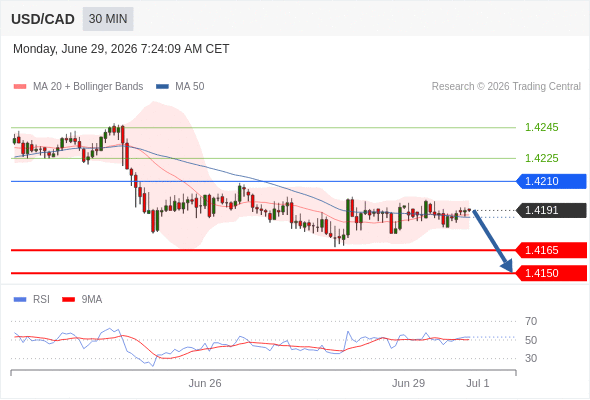Toggle the MA 20 + Bollinger Bands legend label

click(88, 87)
